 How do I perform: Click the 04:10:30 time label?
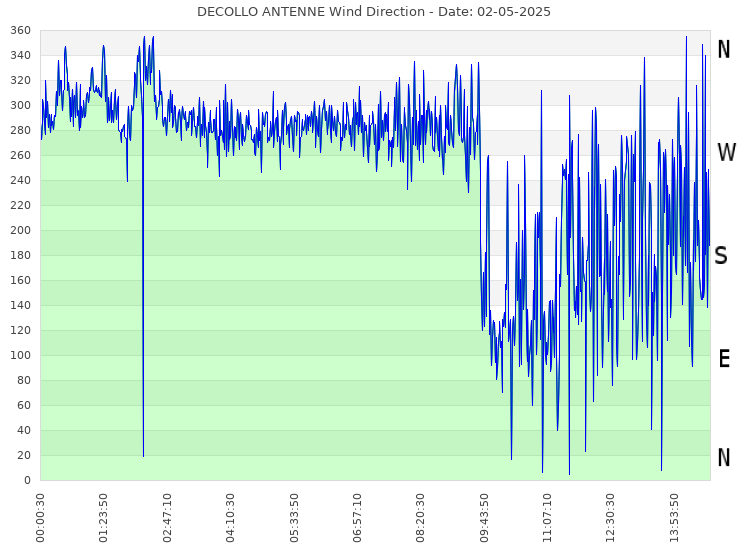[230, 518]
